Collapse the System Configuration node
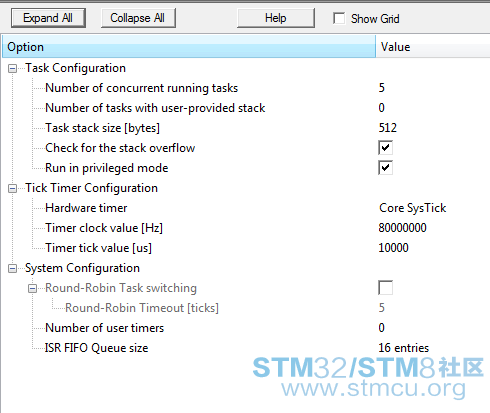 [12, 269]
